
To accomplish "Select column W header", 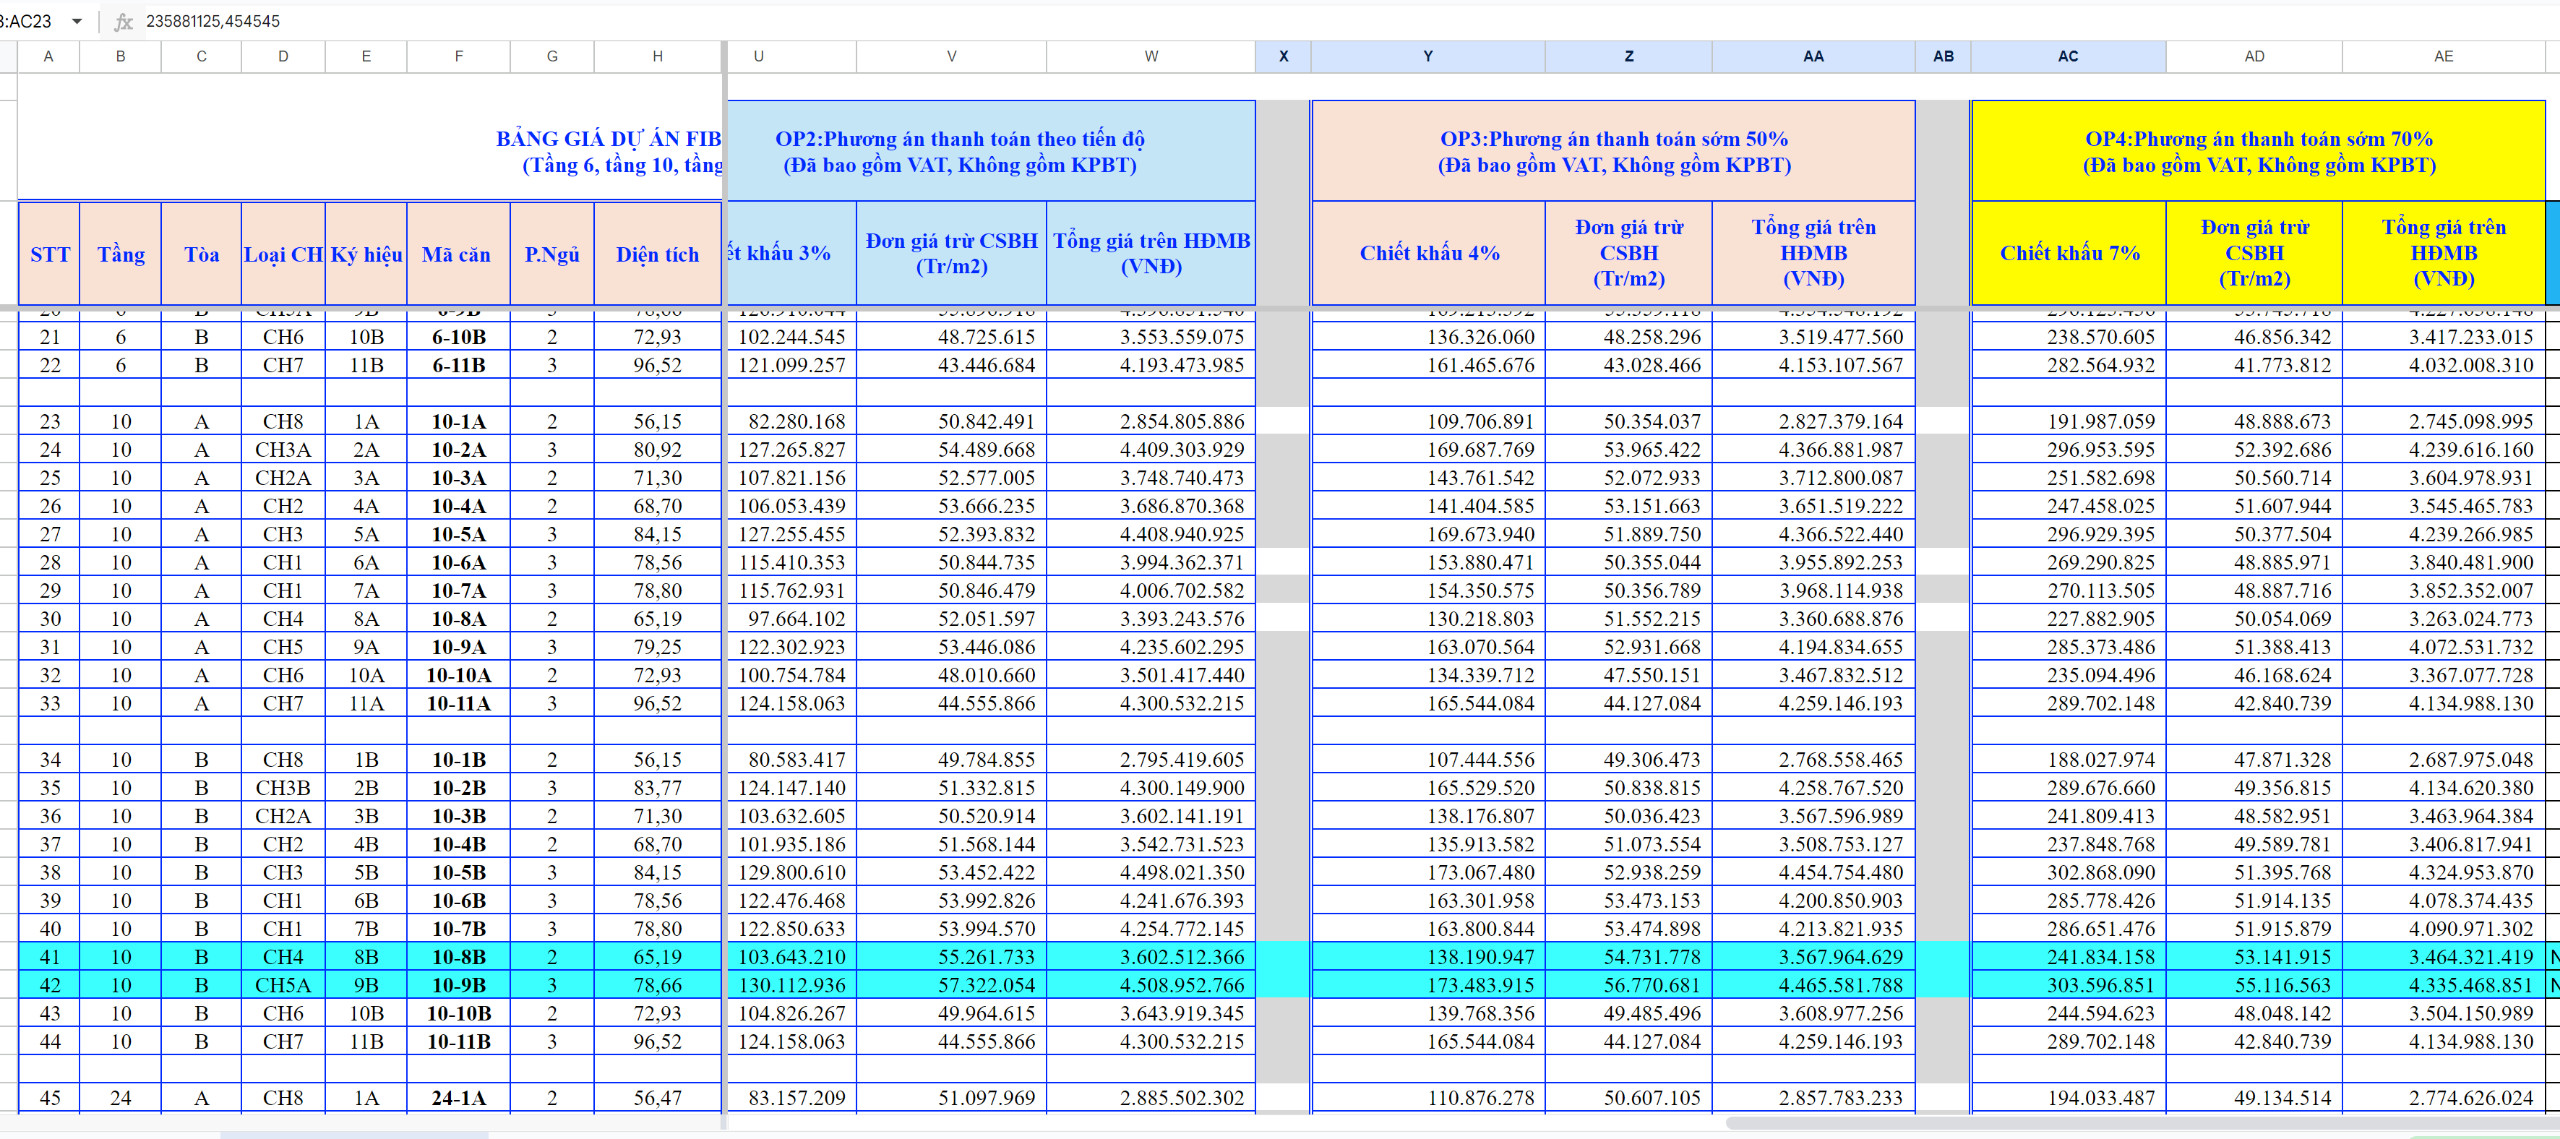I will coord(1150,56).
